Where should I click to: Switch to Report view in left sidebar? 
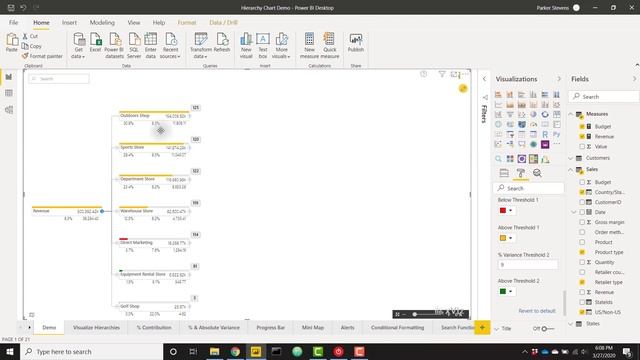click(9, 77)
